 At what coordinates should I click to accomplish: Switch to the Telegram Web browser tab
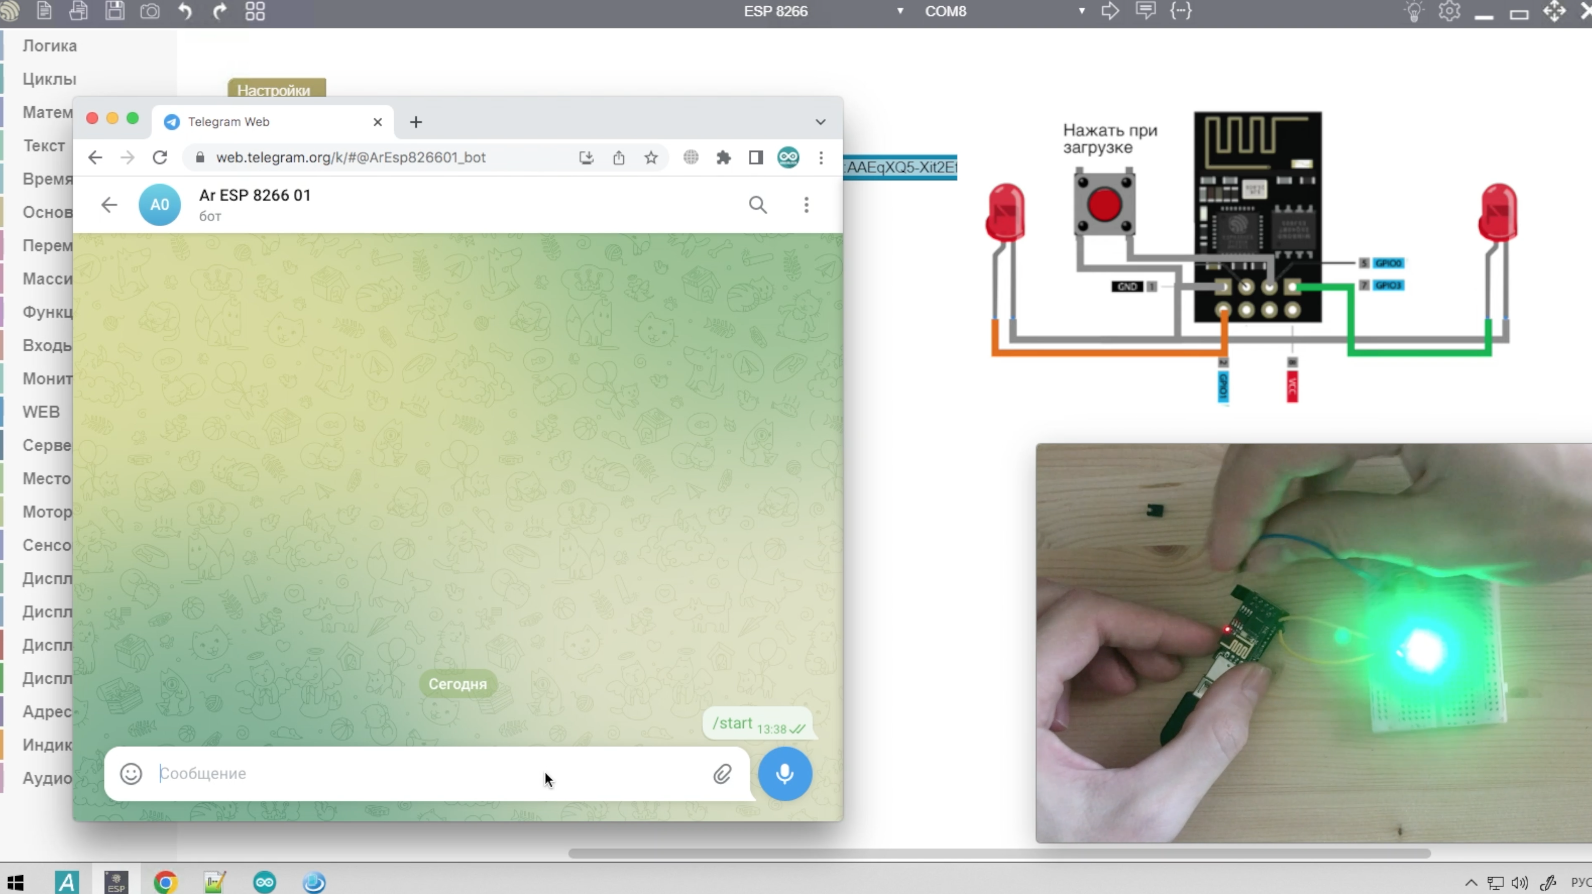[272, 121]
